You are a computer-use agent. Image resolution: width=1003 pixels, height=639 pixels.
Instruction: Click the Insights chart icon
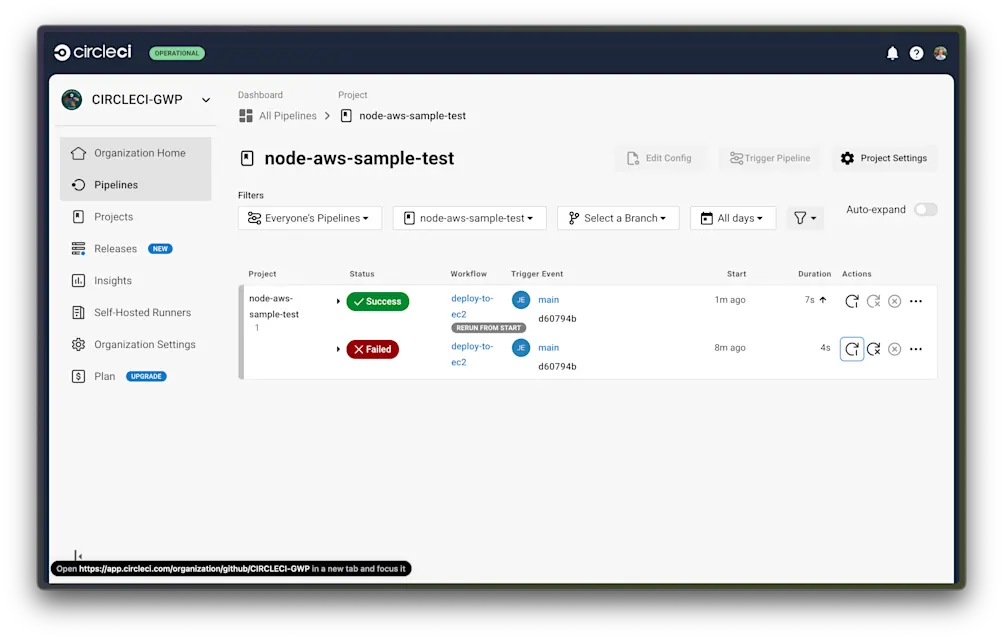click(78, 281)
